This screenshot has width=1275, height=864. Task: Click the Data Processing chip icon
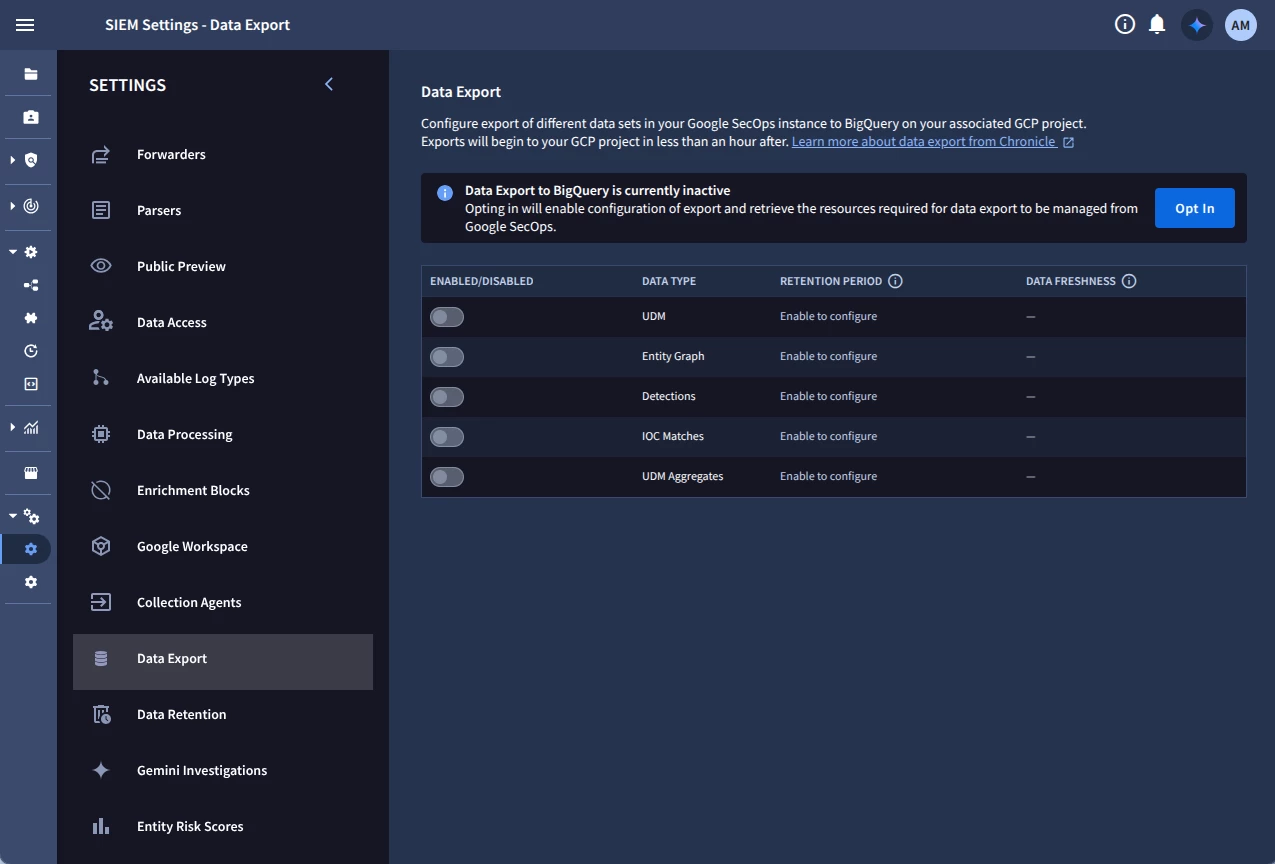point(101,434)
